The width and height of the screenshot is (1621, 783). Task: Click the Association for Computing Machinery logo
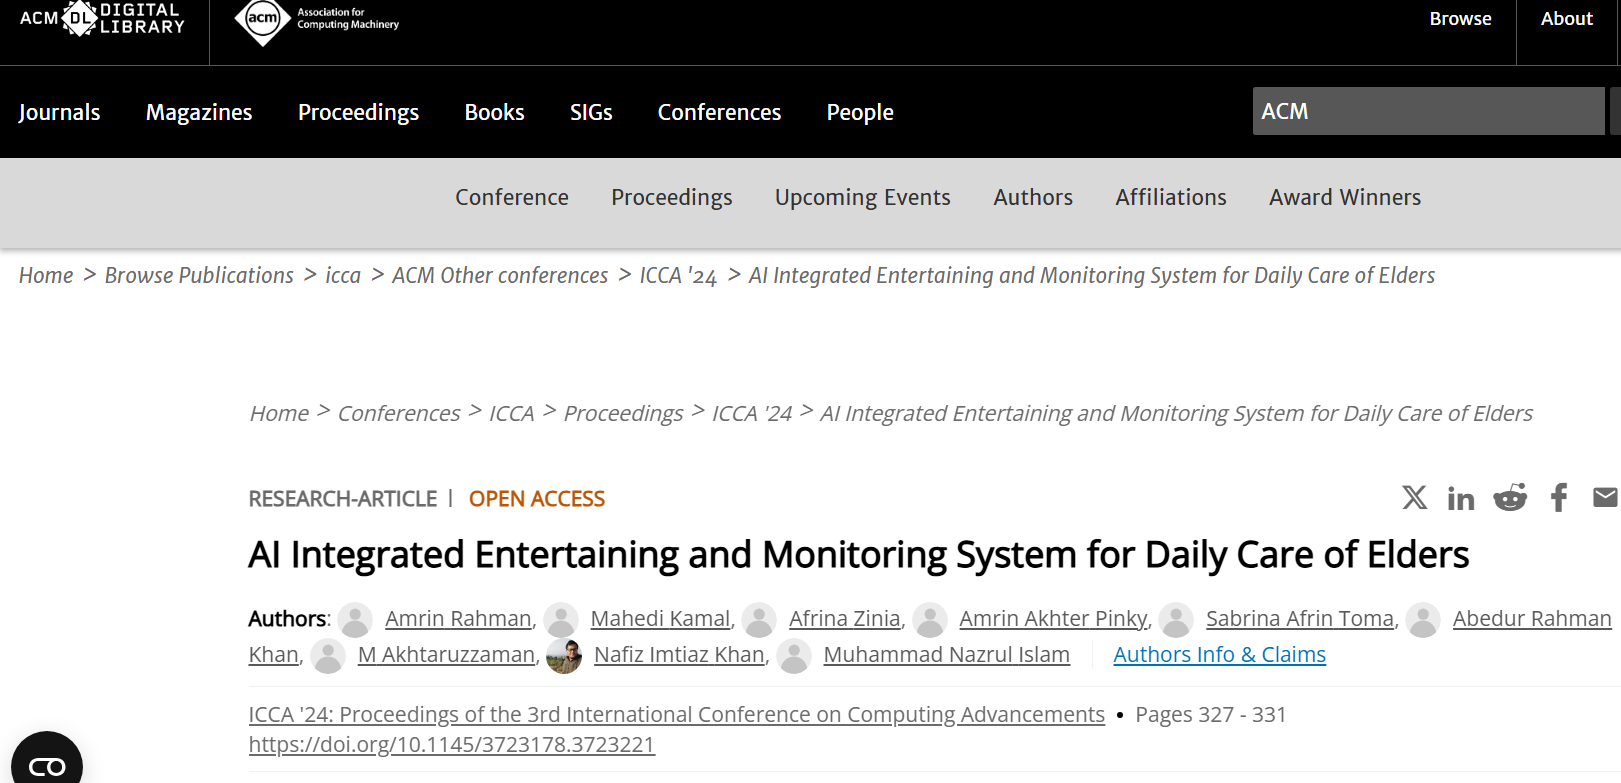317,20
